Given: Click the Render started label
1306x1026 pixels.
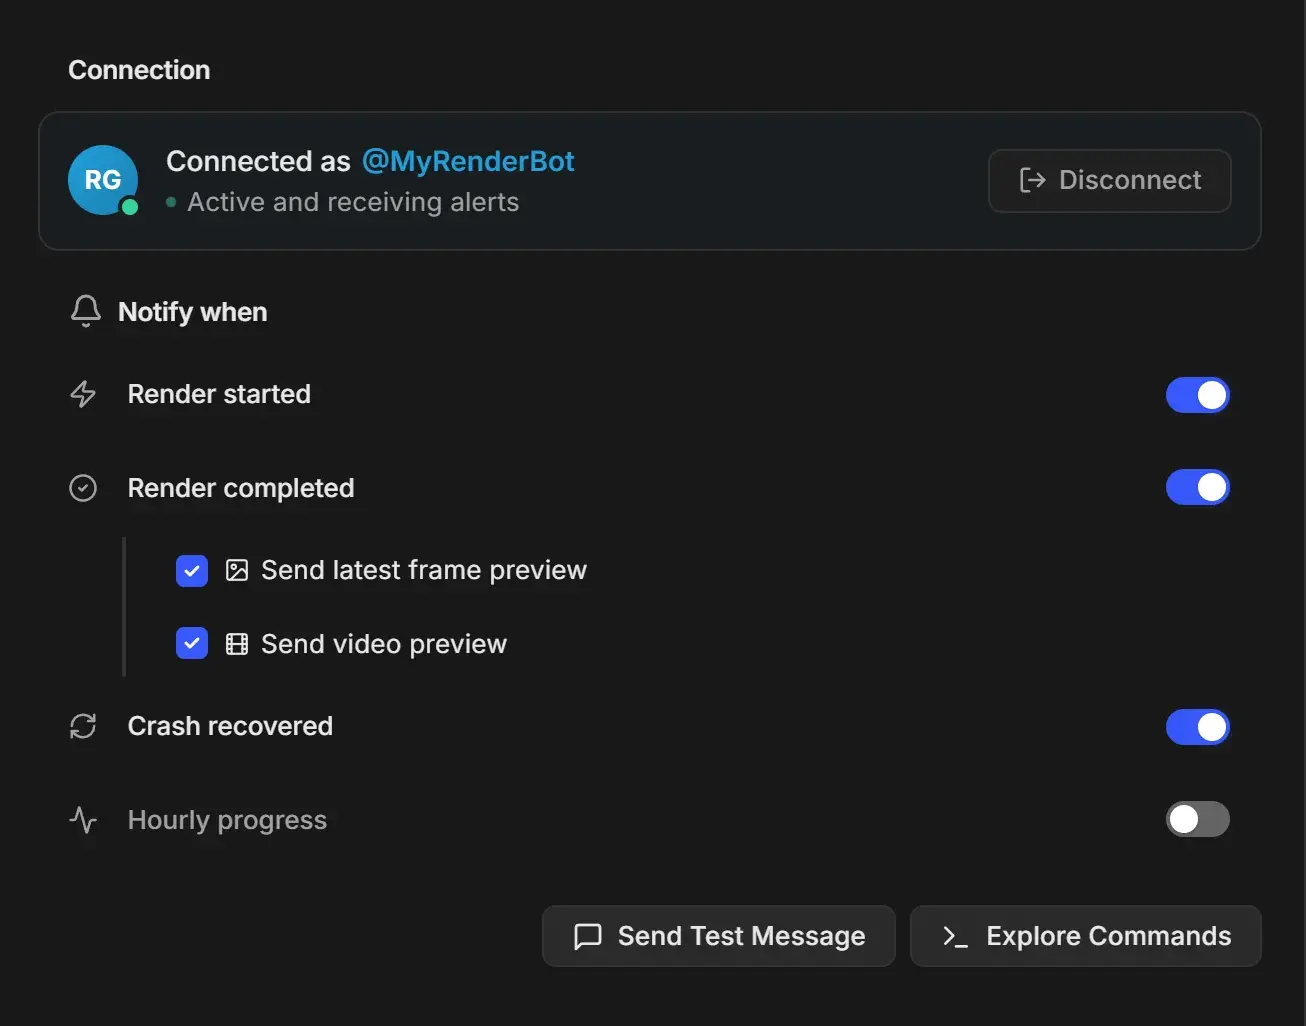Looking at the screenshot, I should click(x=219, y=394).
